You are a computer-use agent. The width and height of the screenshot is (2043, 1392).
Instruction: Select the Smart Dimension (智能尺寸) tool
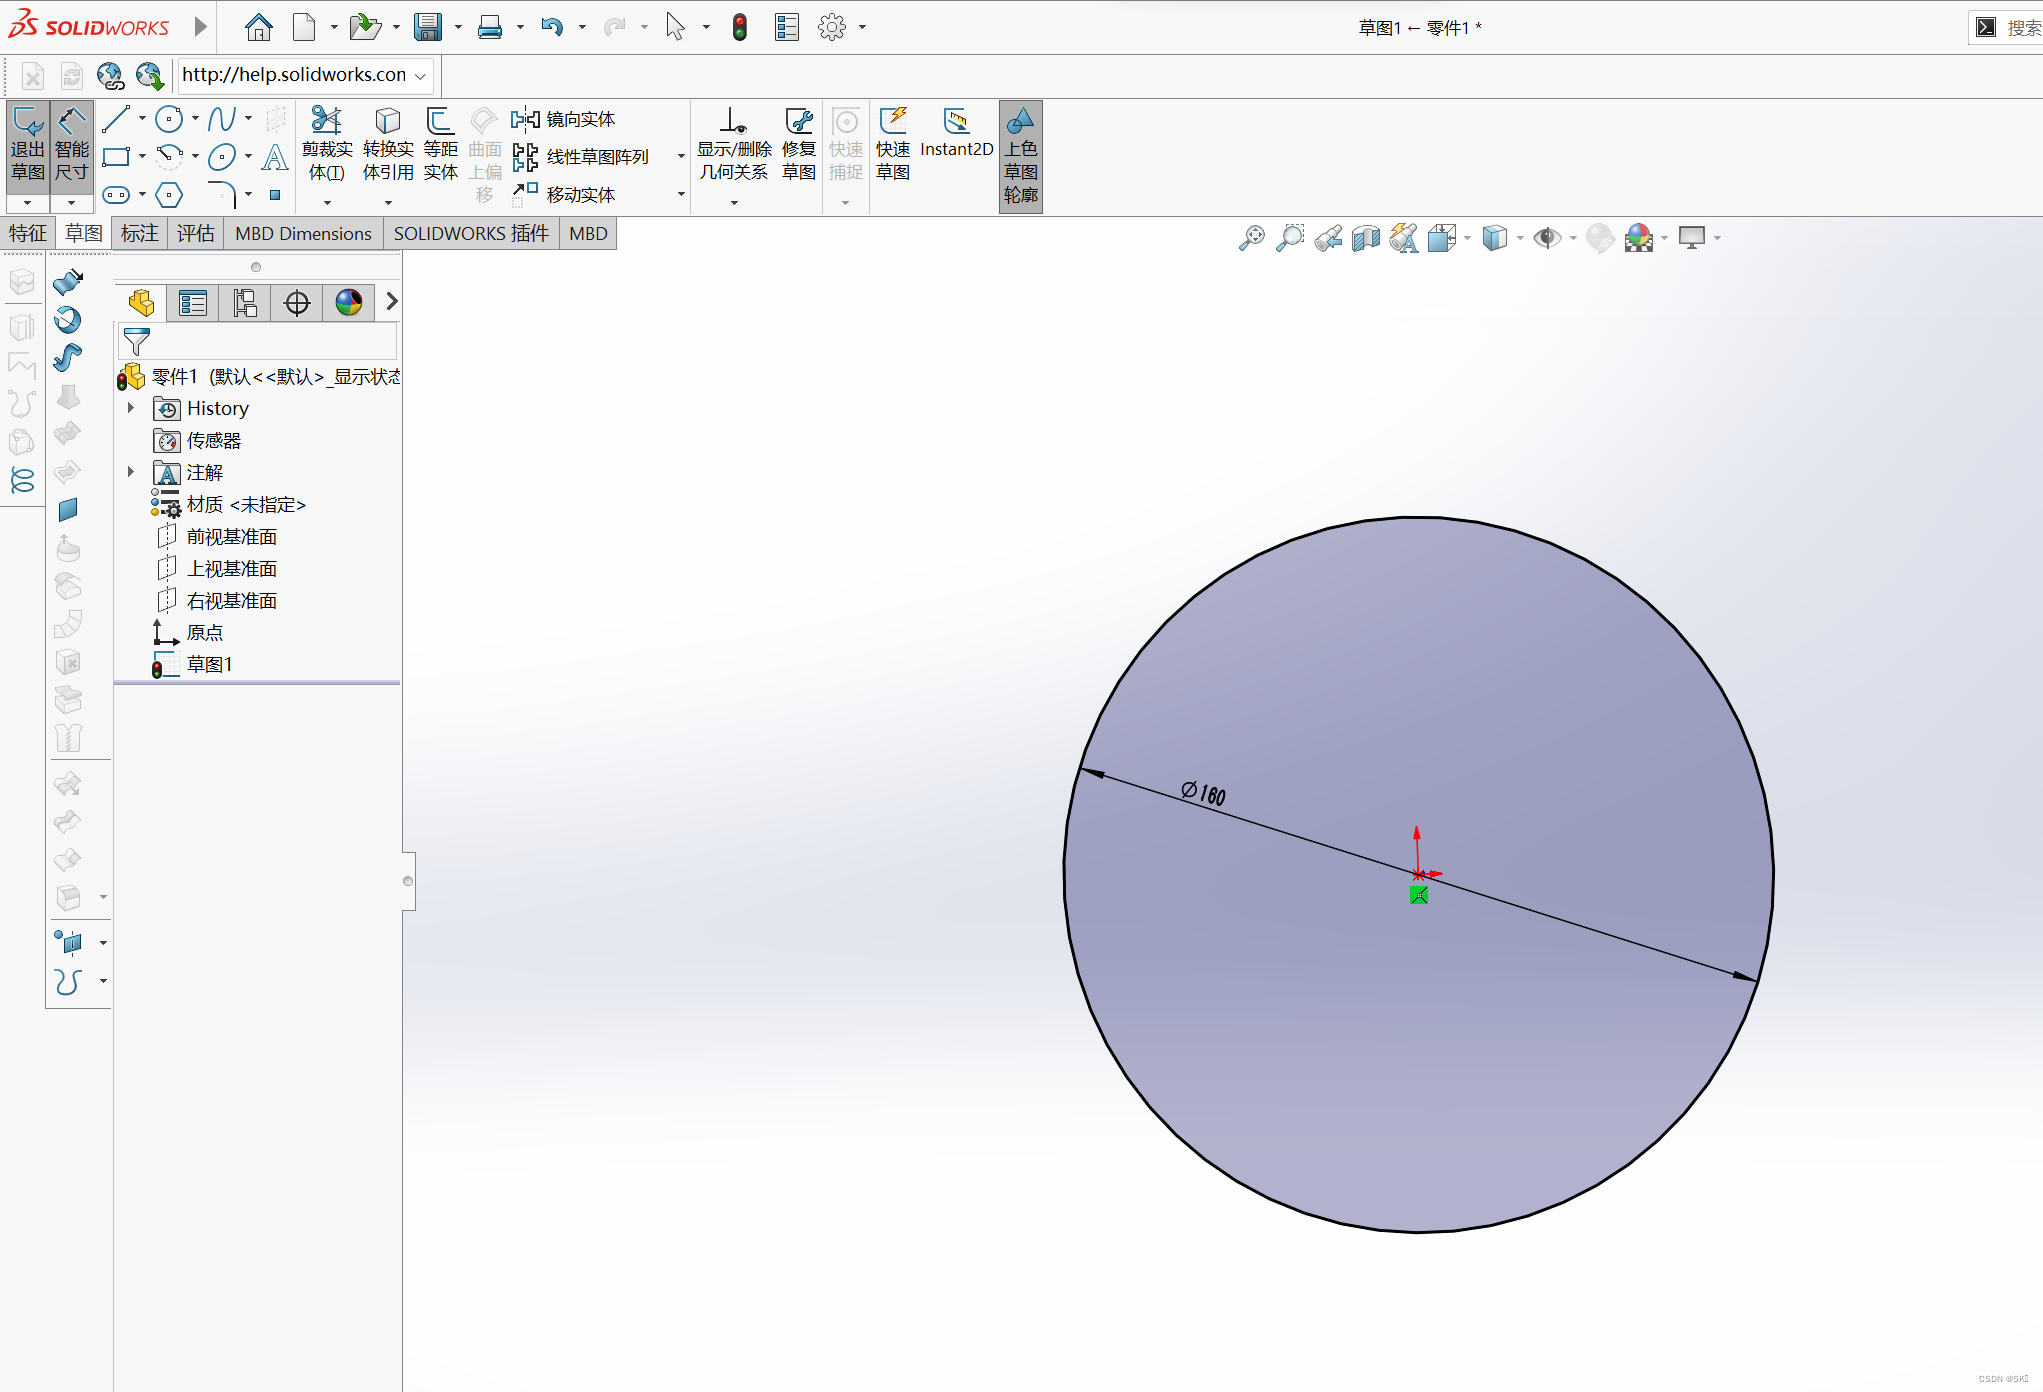[x=71, y=145]
